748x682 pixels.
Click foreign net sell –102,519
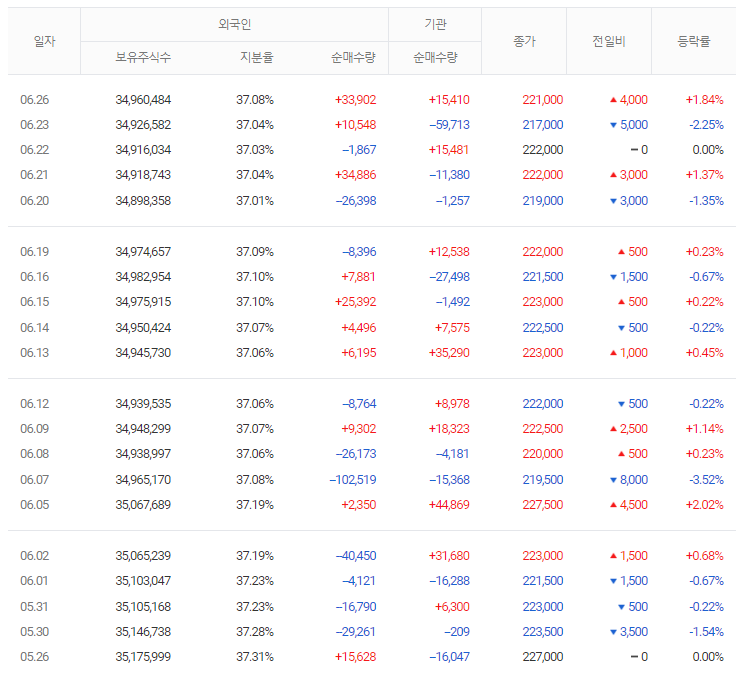pyautogui.click(x=353, y=480)
